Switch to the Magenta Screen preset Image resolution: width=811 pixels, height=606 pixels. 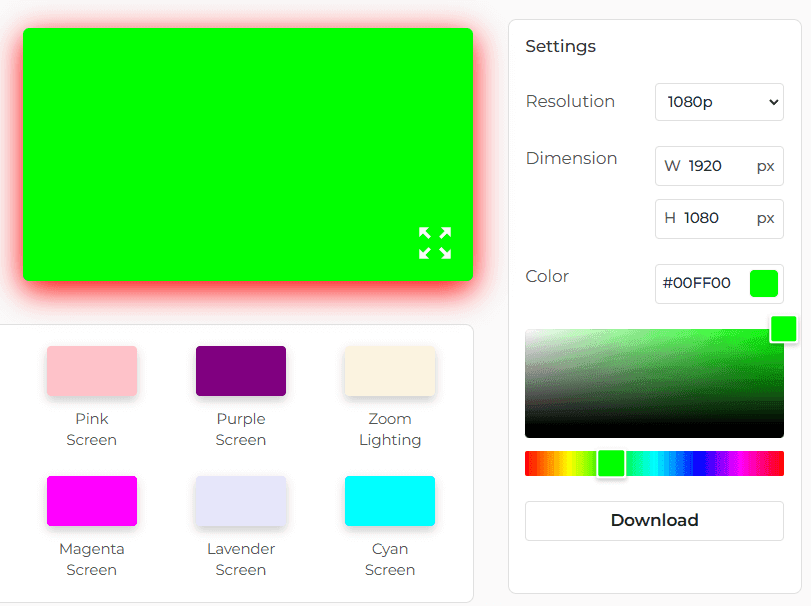[x=91, y=501]
